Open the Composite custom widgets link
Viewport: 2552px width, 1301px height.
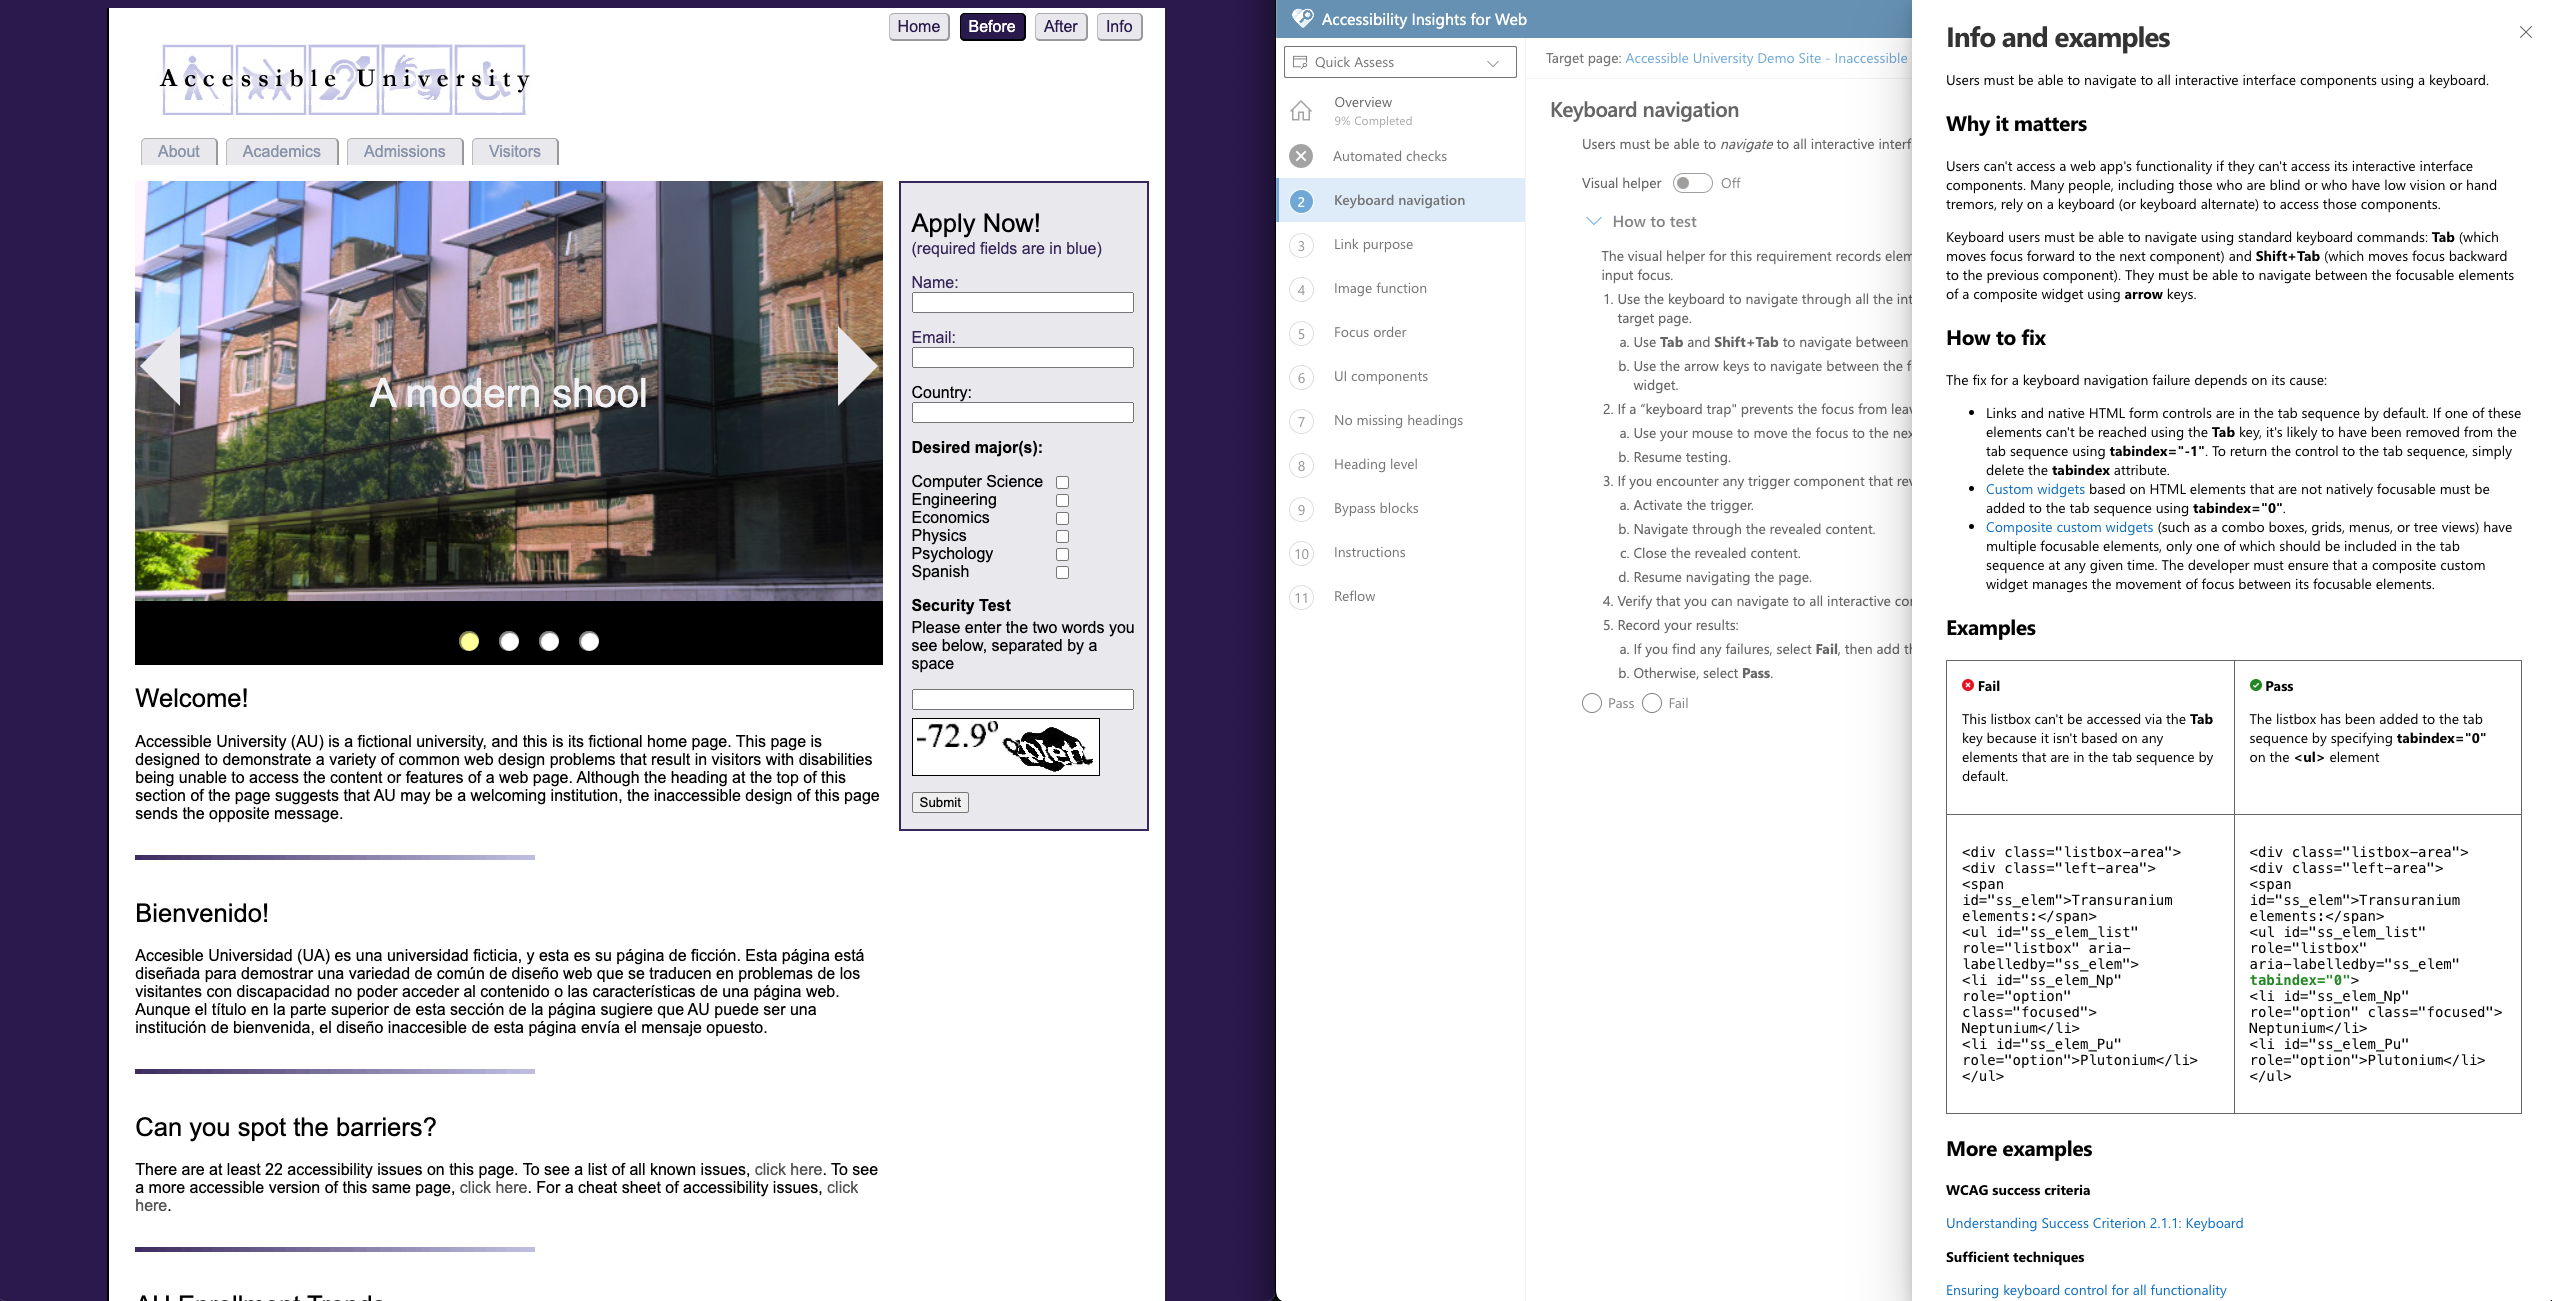(2069, 527)
